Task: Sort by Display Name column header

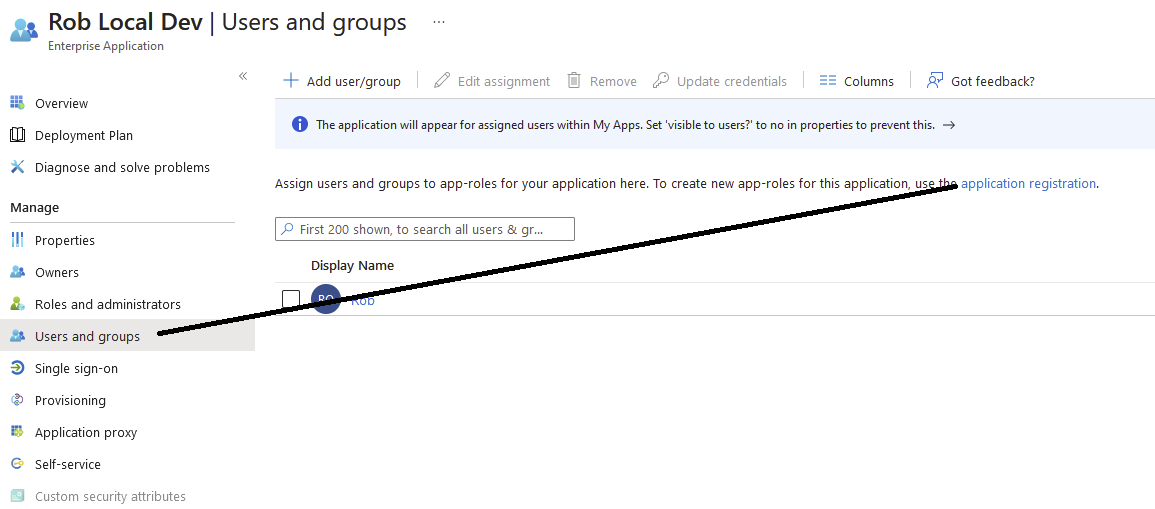Action: pos(352,265)
